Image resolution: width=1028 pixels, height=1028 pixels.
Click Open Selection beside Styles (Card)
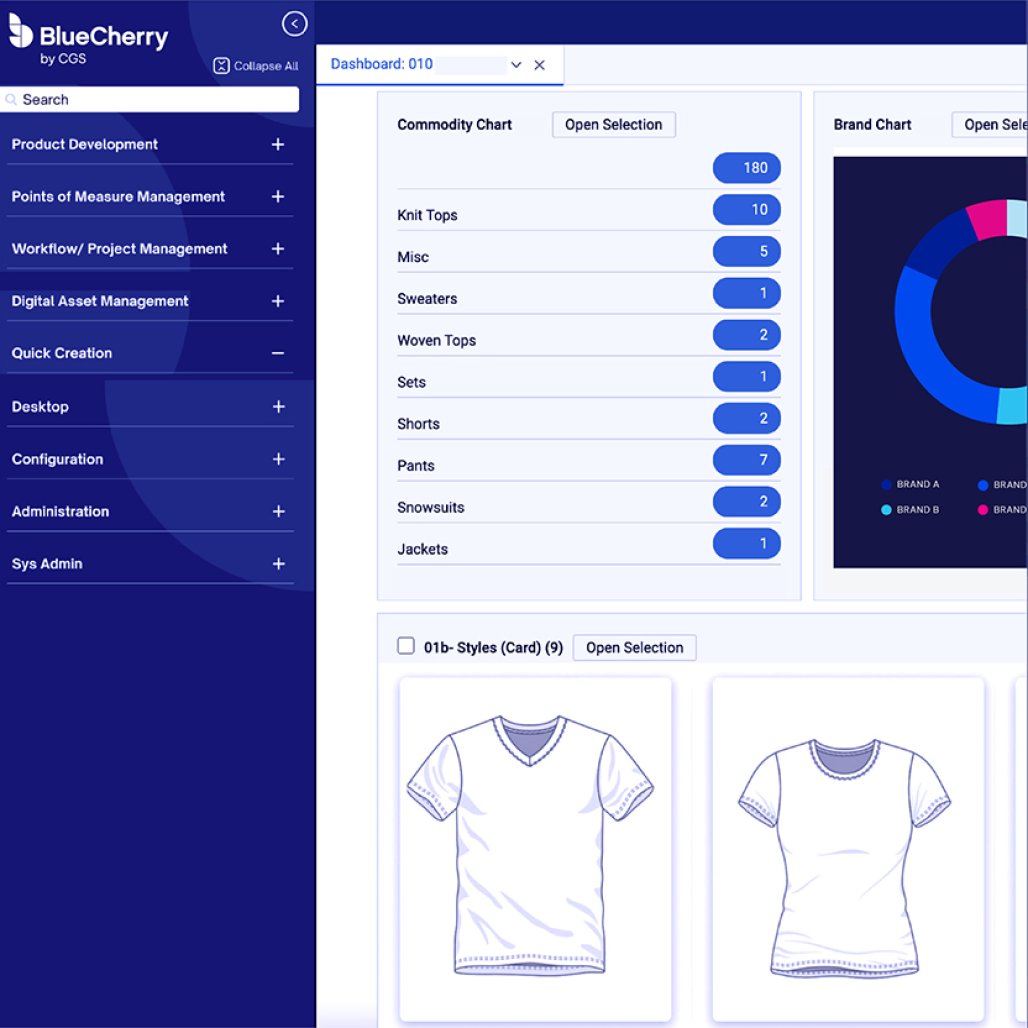[634, 648]
